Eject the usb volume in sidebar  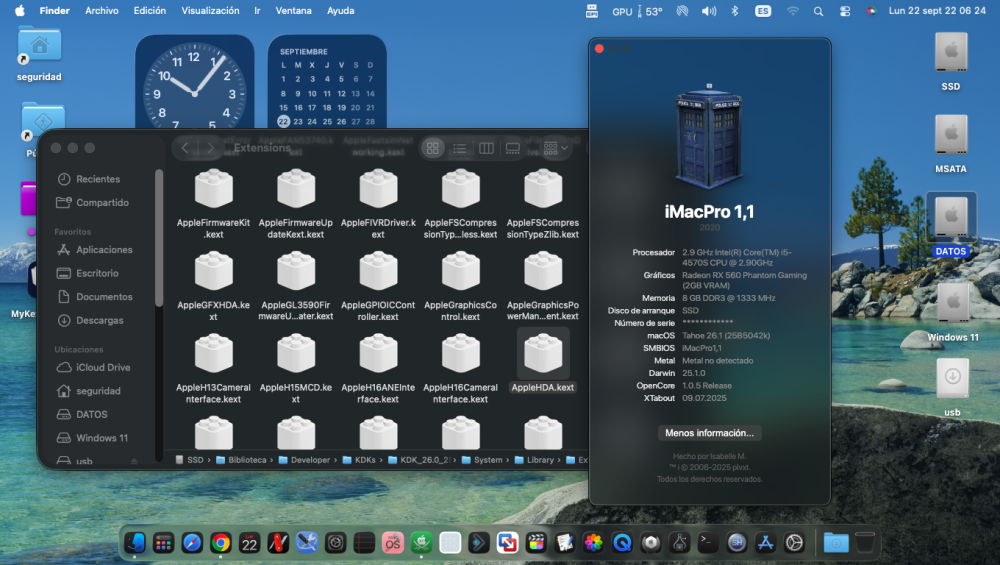pos(134,460)
